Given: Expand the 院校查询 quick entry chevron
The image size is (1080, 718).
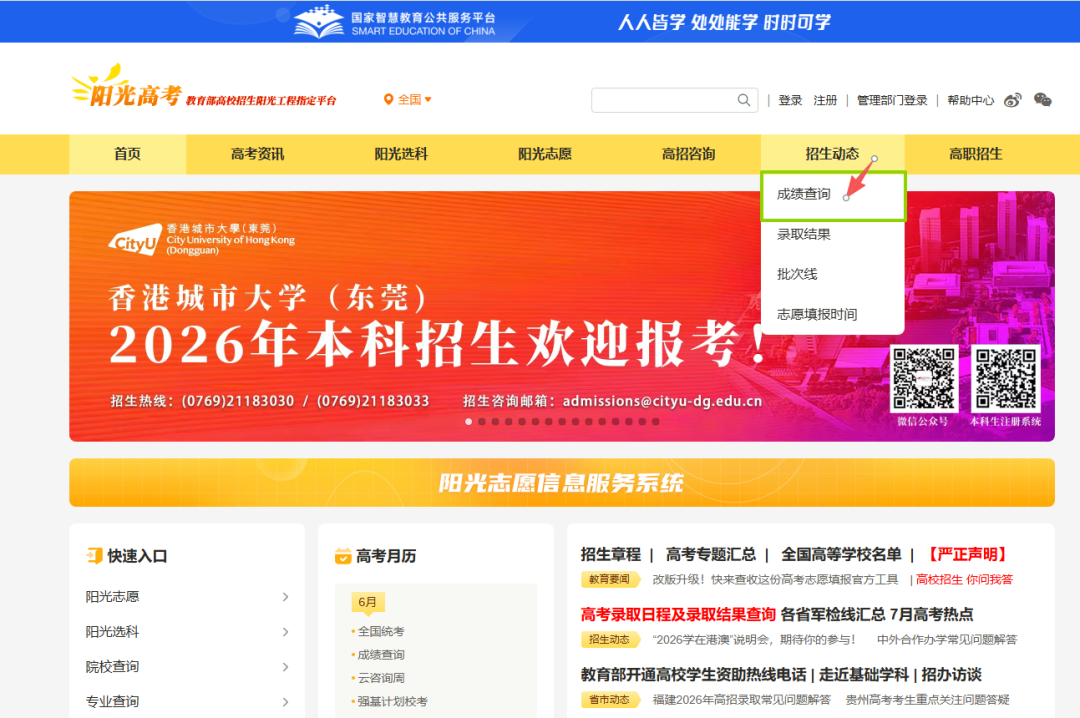Looking at the screenshot, I should 285,667.
